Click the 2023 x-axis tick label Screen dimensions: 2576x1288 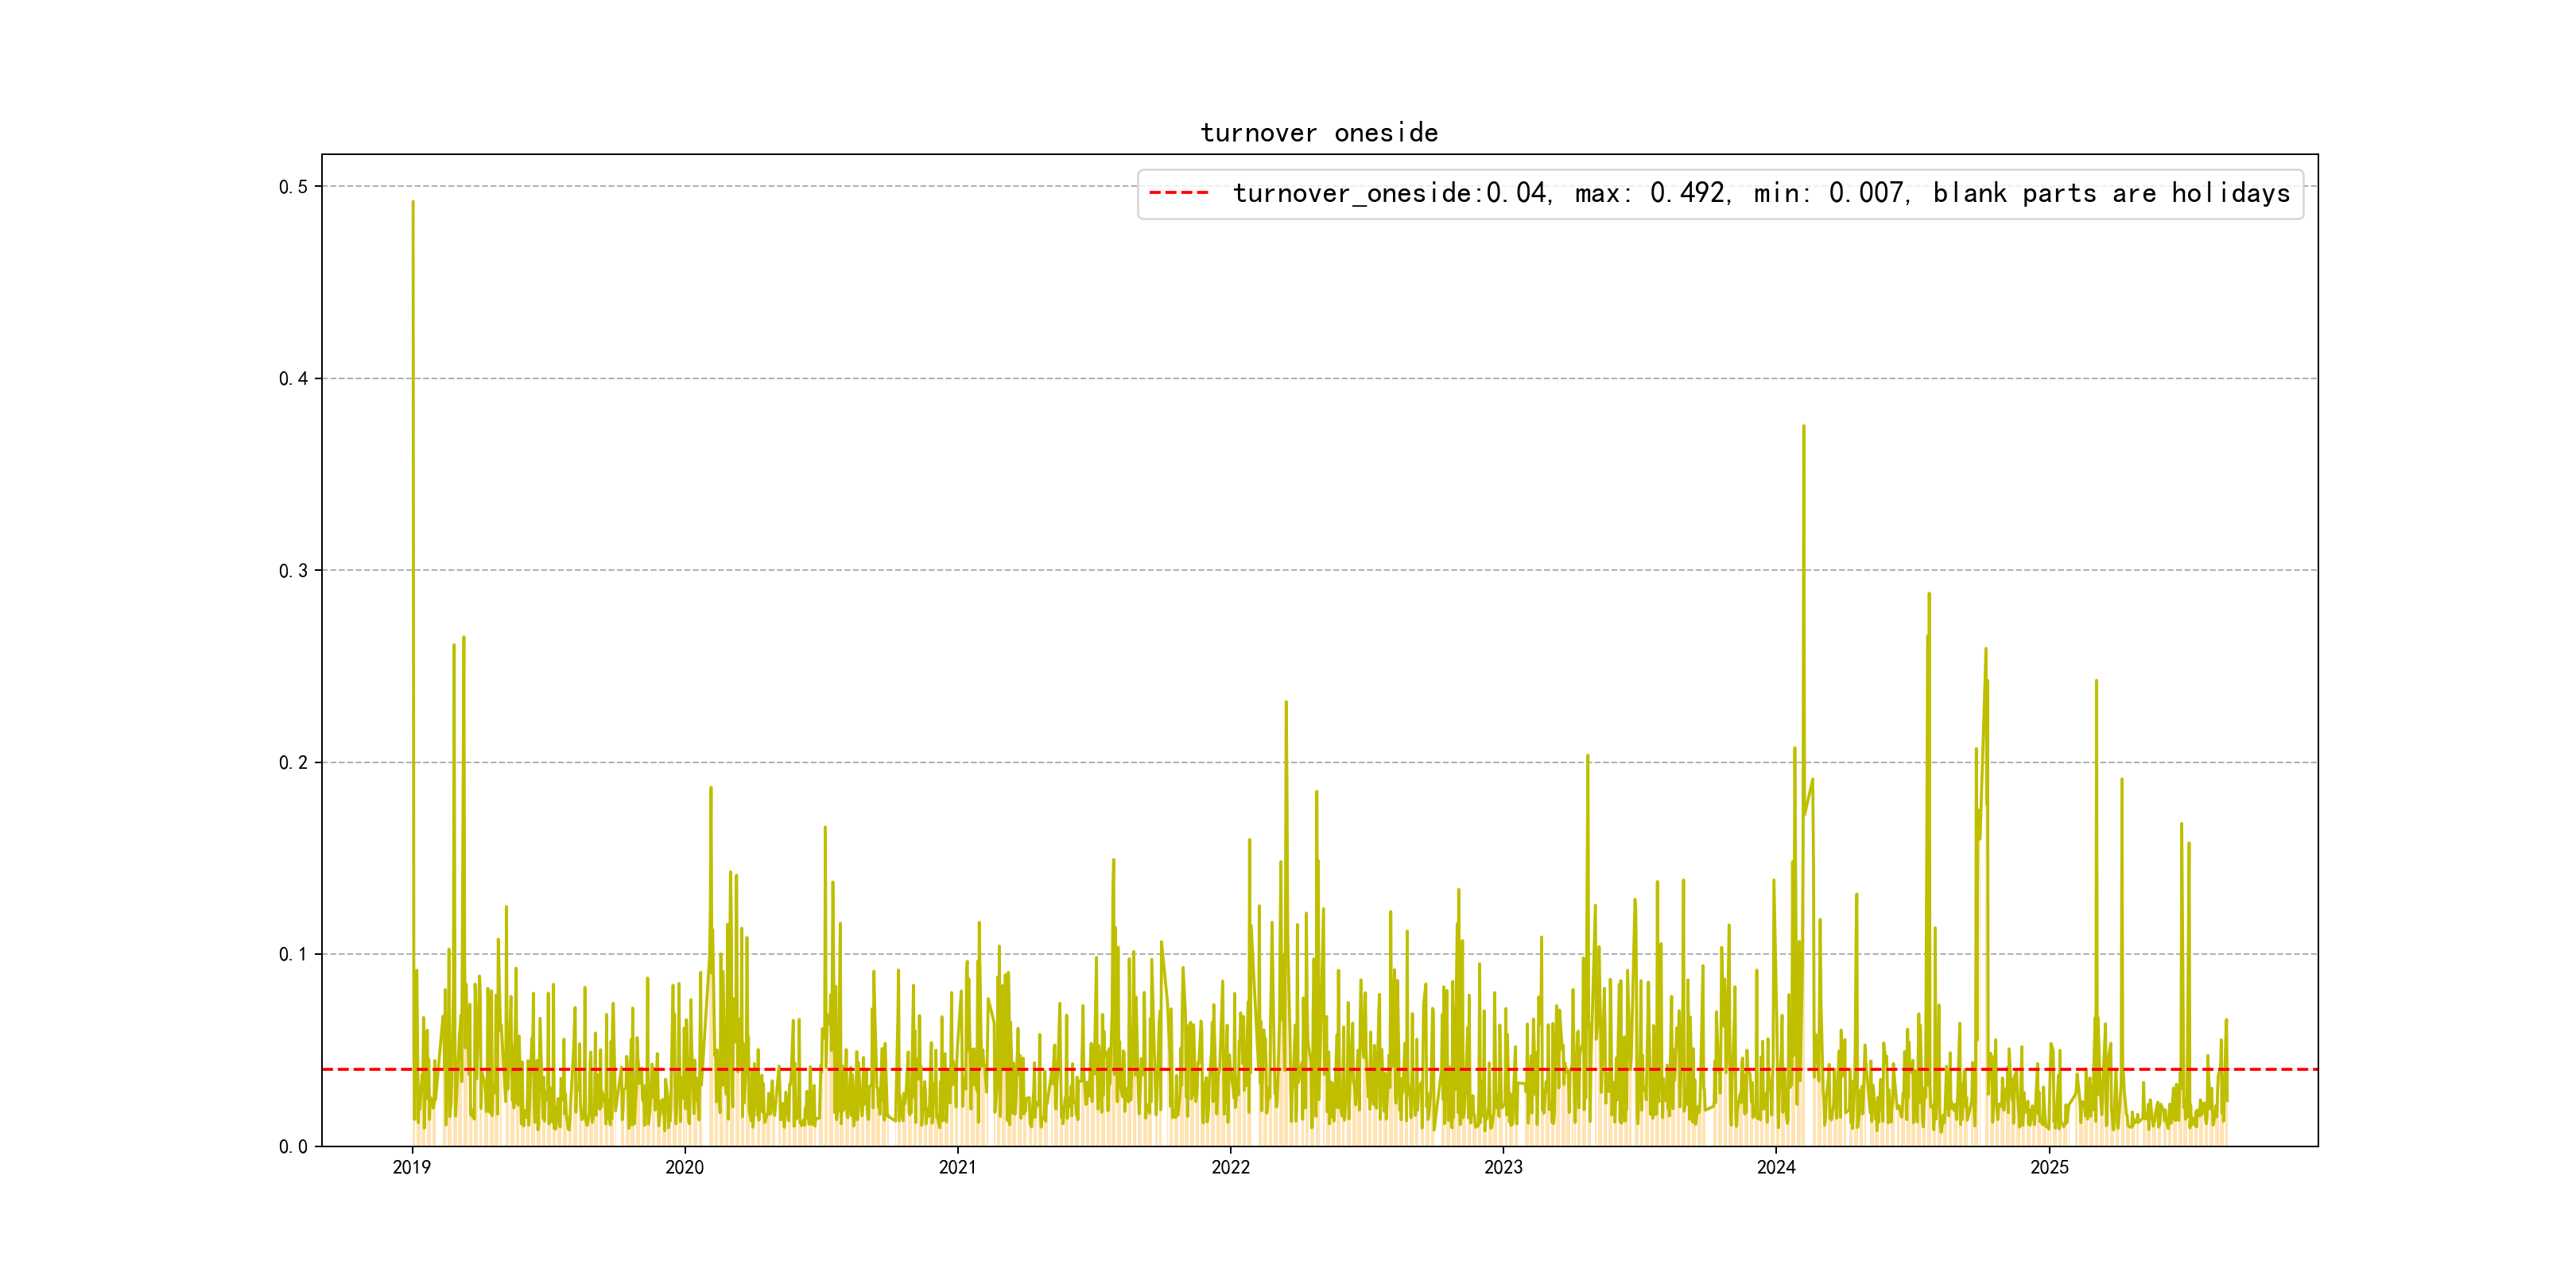(x=1503, y=1167)
